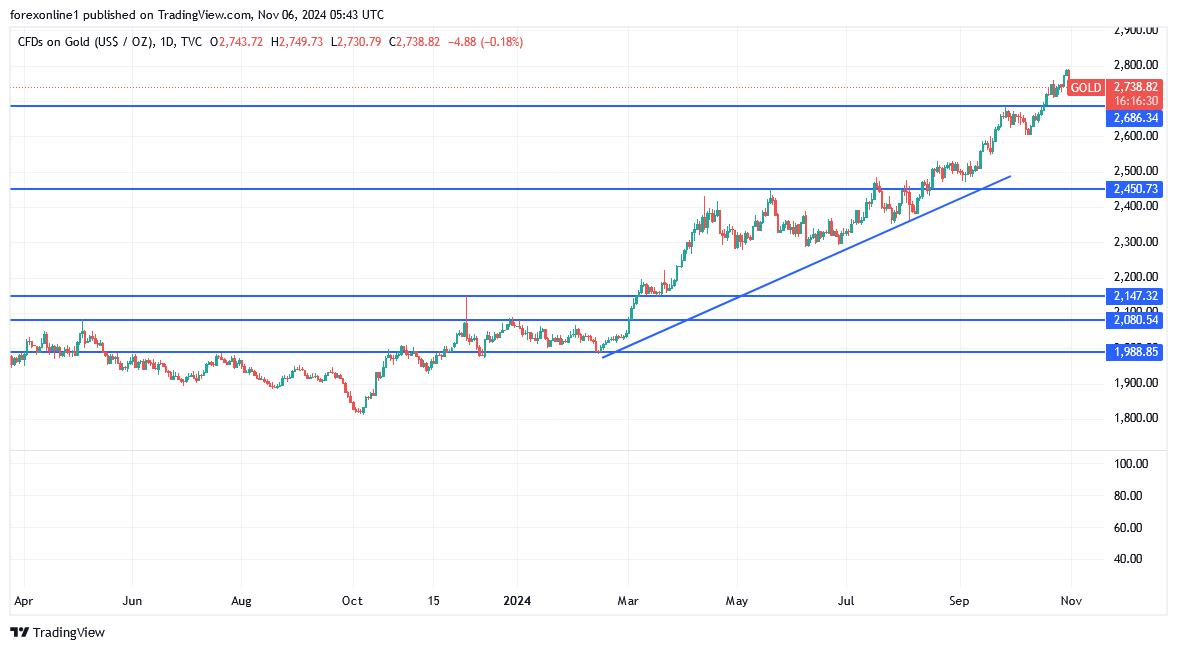Select the 2,450.73 blue price label
This screenshot has height=650, width=1177.
pyautogui.click(x=1135, y=189)
